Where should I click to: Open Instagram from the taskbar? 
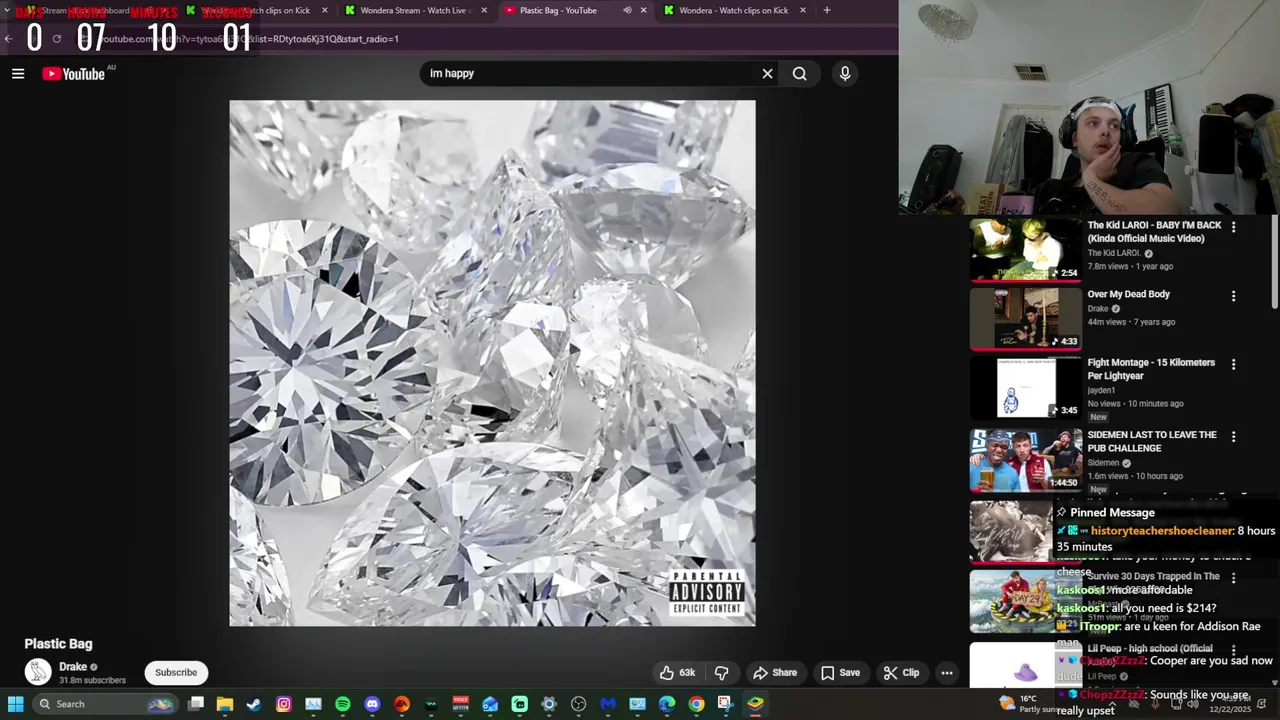coord(284,704)
